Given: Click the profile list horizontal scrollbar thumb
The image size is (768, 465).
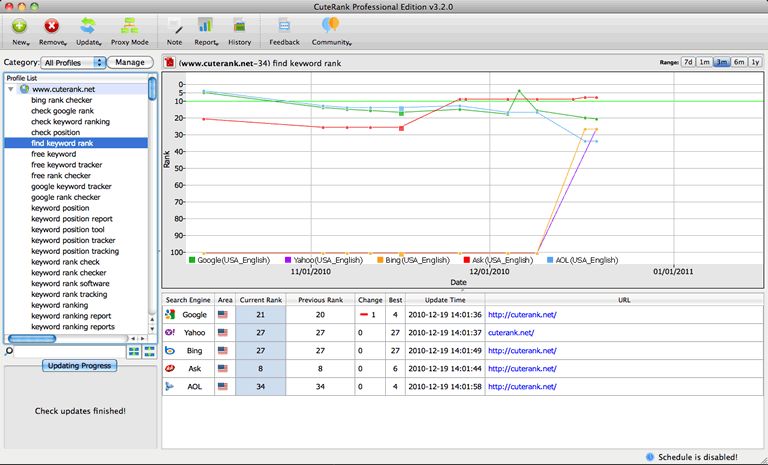Looking at the screenshot, I should click(x=32, y=339).
